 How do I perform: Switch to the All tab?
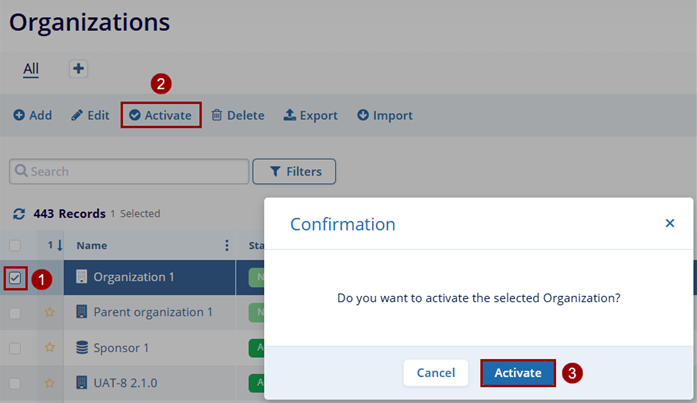pos(31,68)
